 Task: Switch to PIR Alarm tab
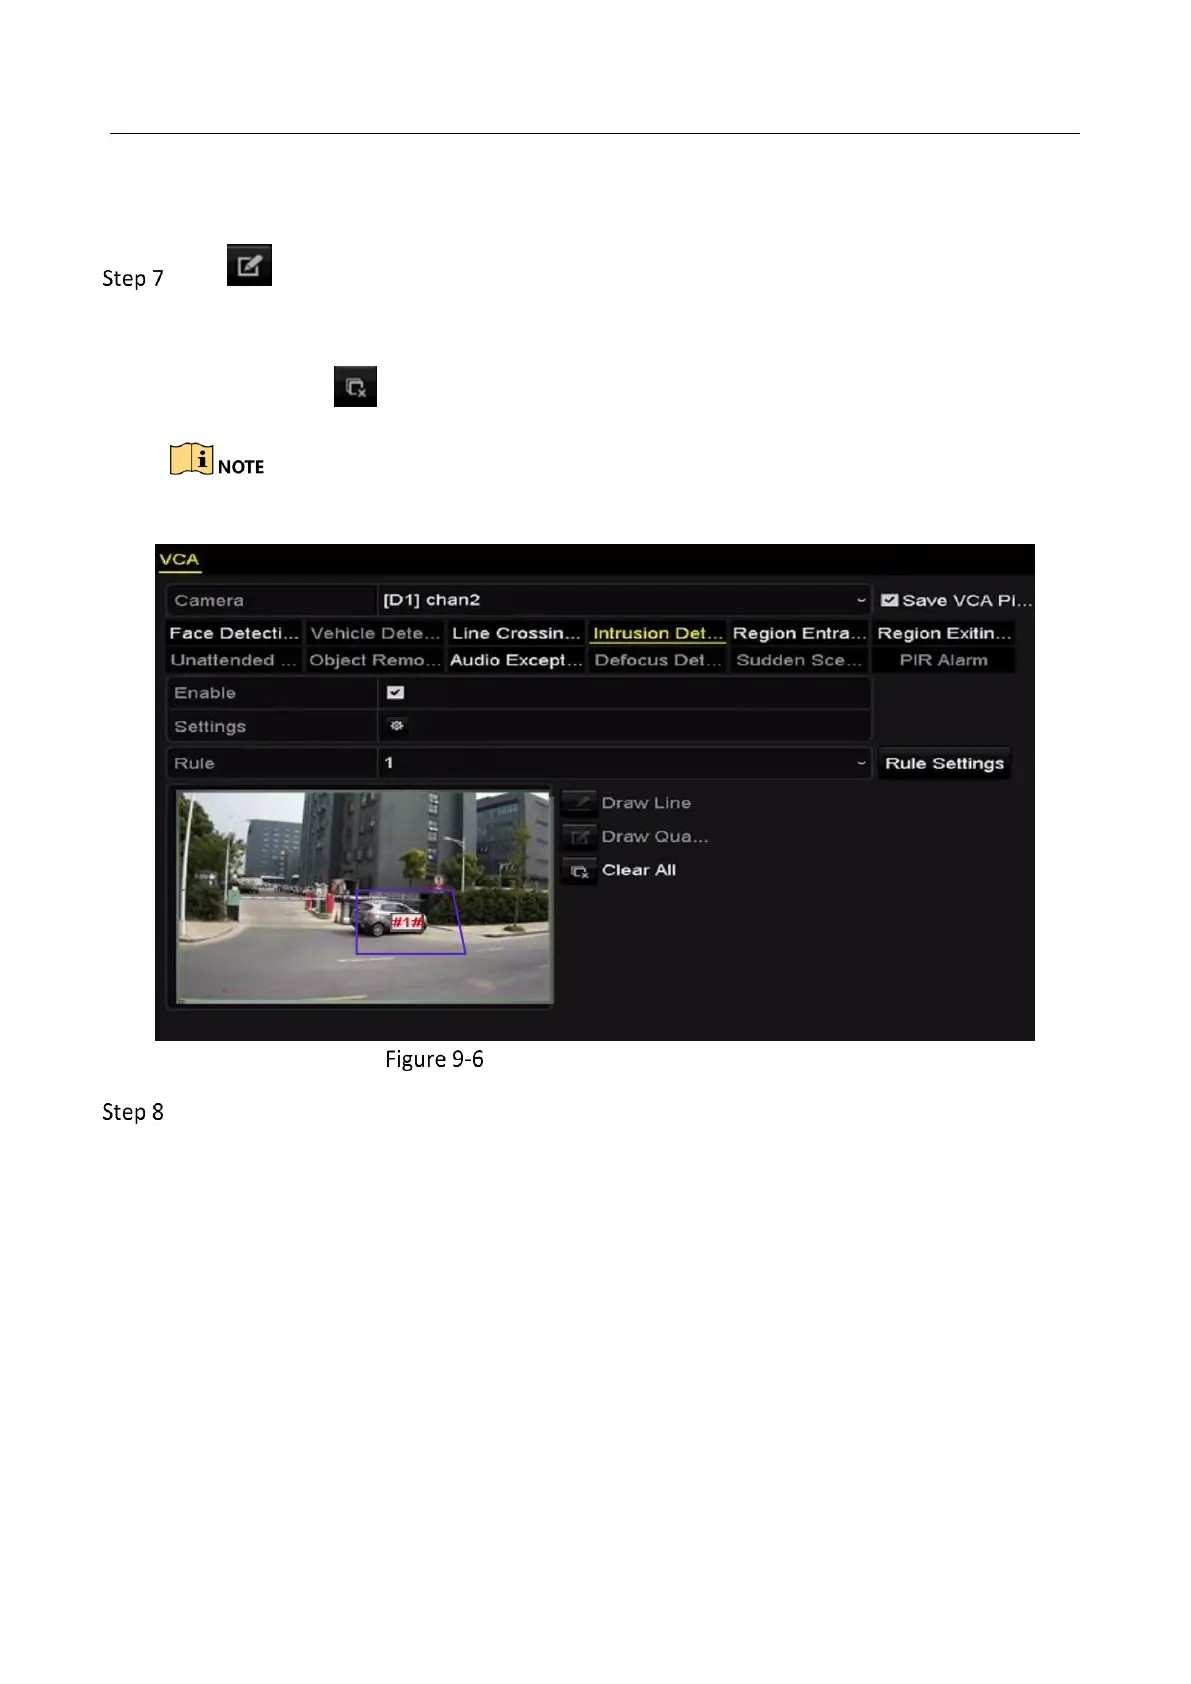pyautogui.click(x=944, y=660)
